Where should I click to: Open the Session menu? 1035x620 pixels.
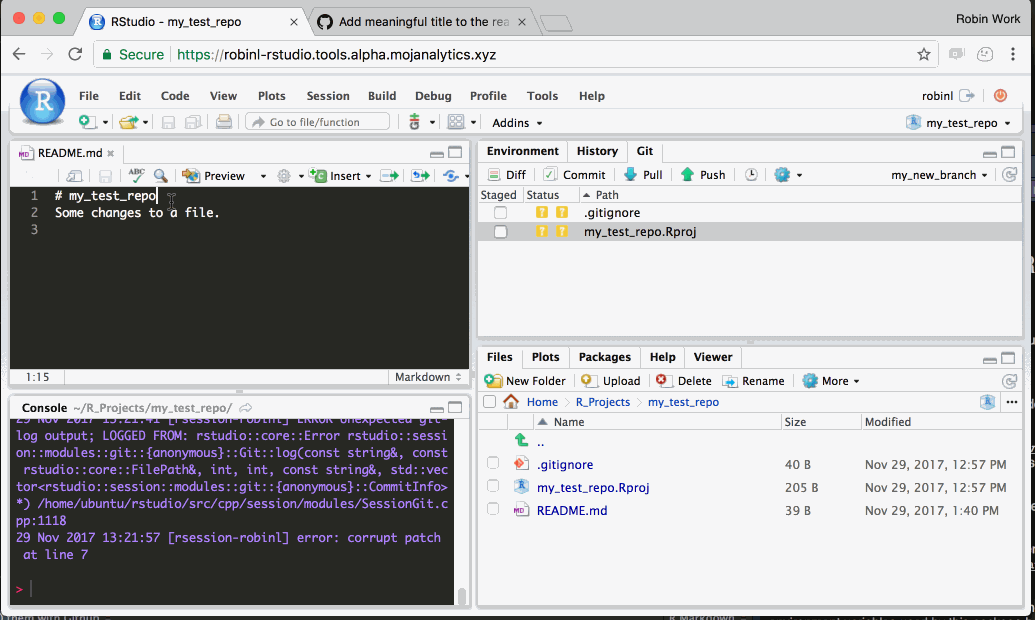tap(327, 96)
